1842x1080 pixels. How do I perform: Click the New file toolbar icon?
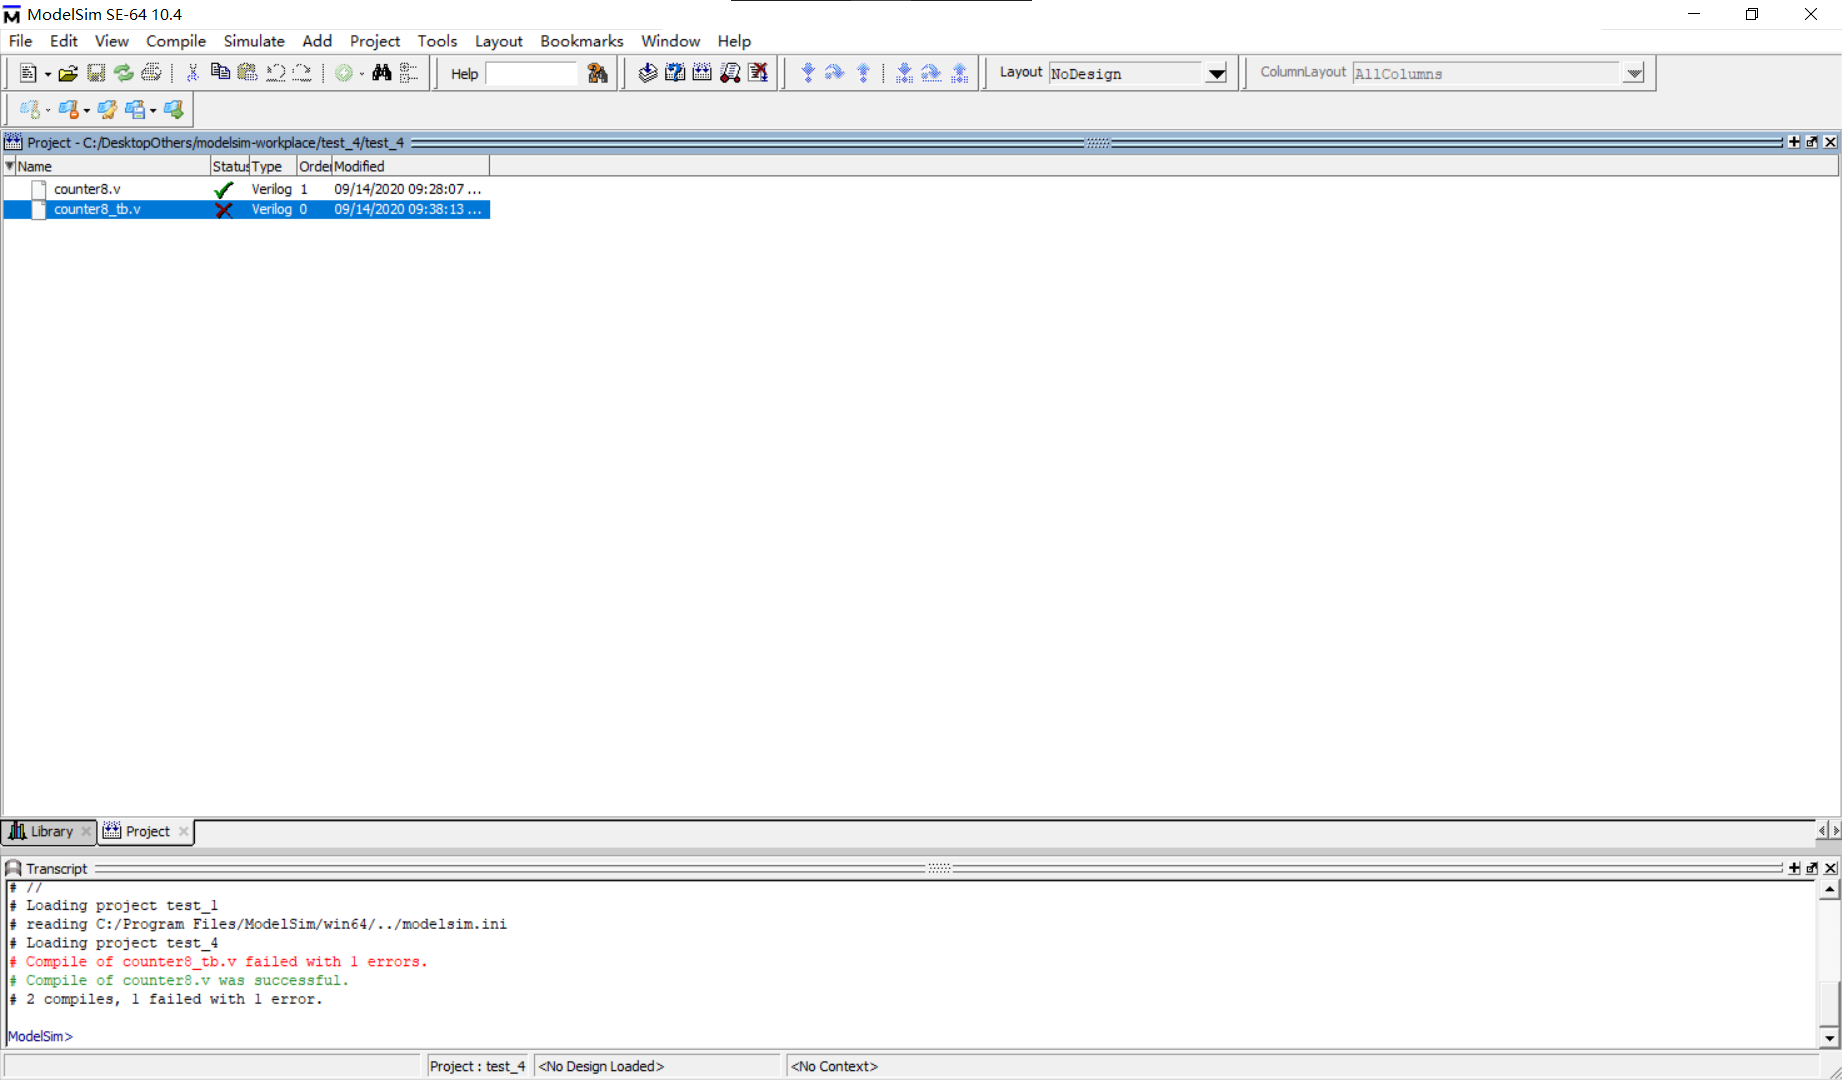click(27, 73)
